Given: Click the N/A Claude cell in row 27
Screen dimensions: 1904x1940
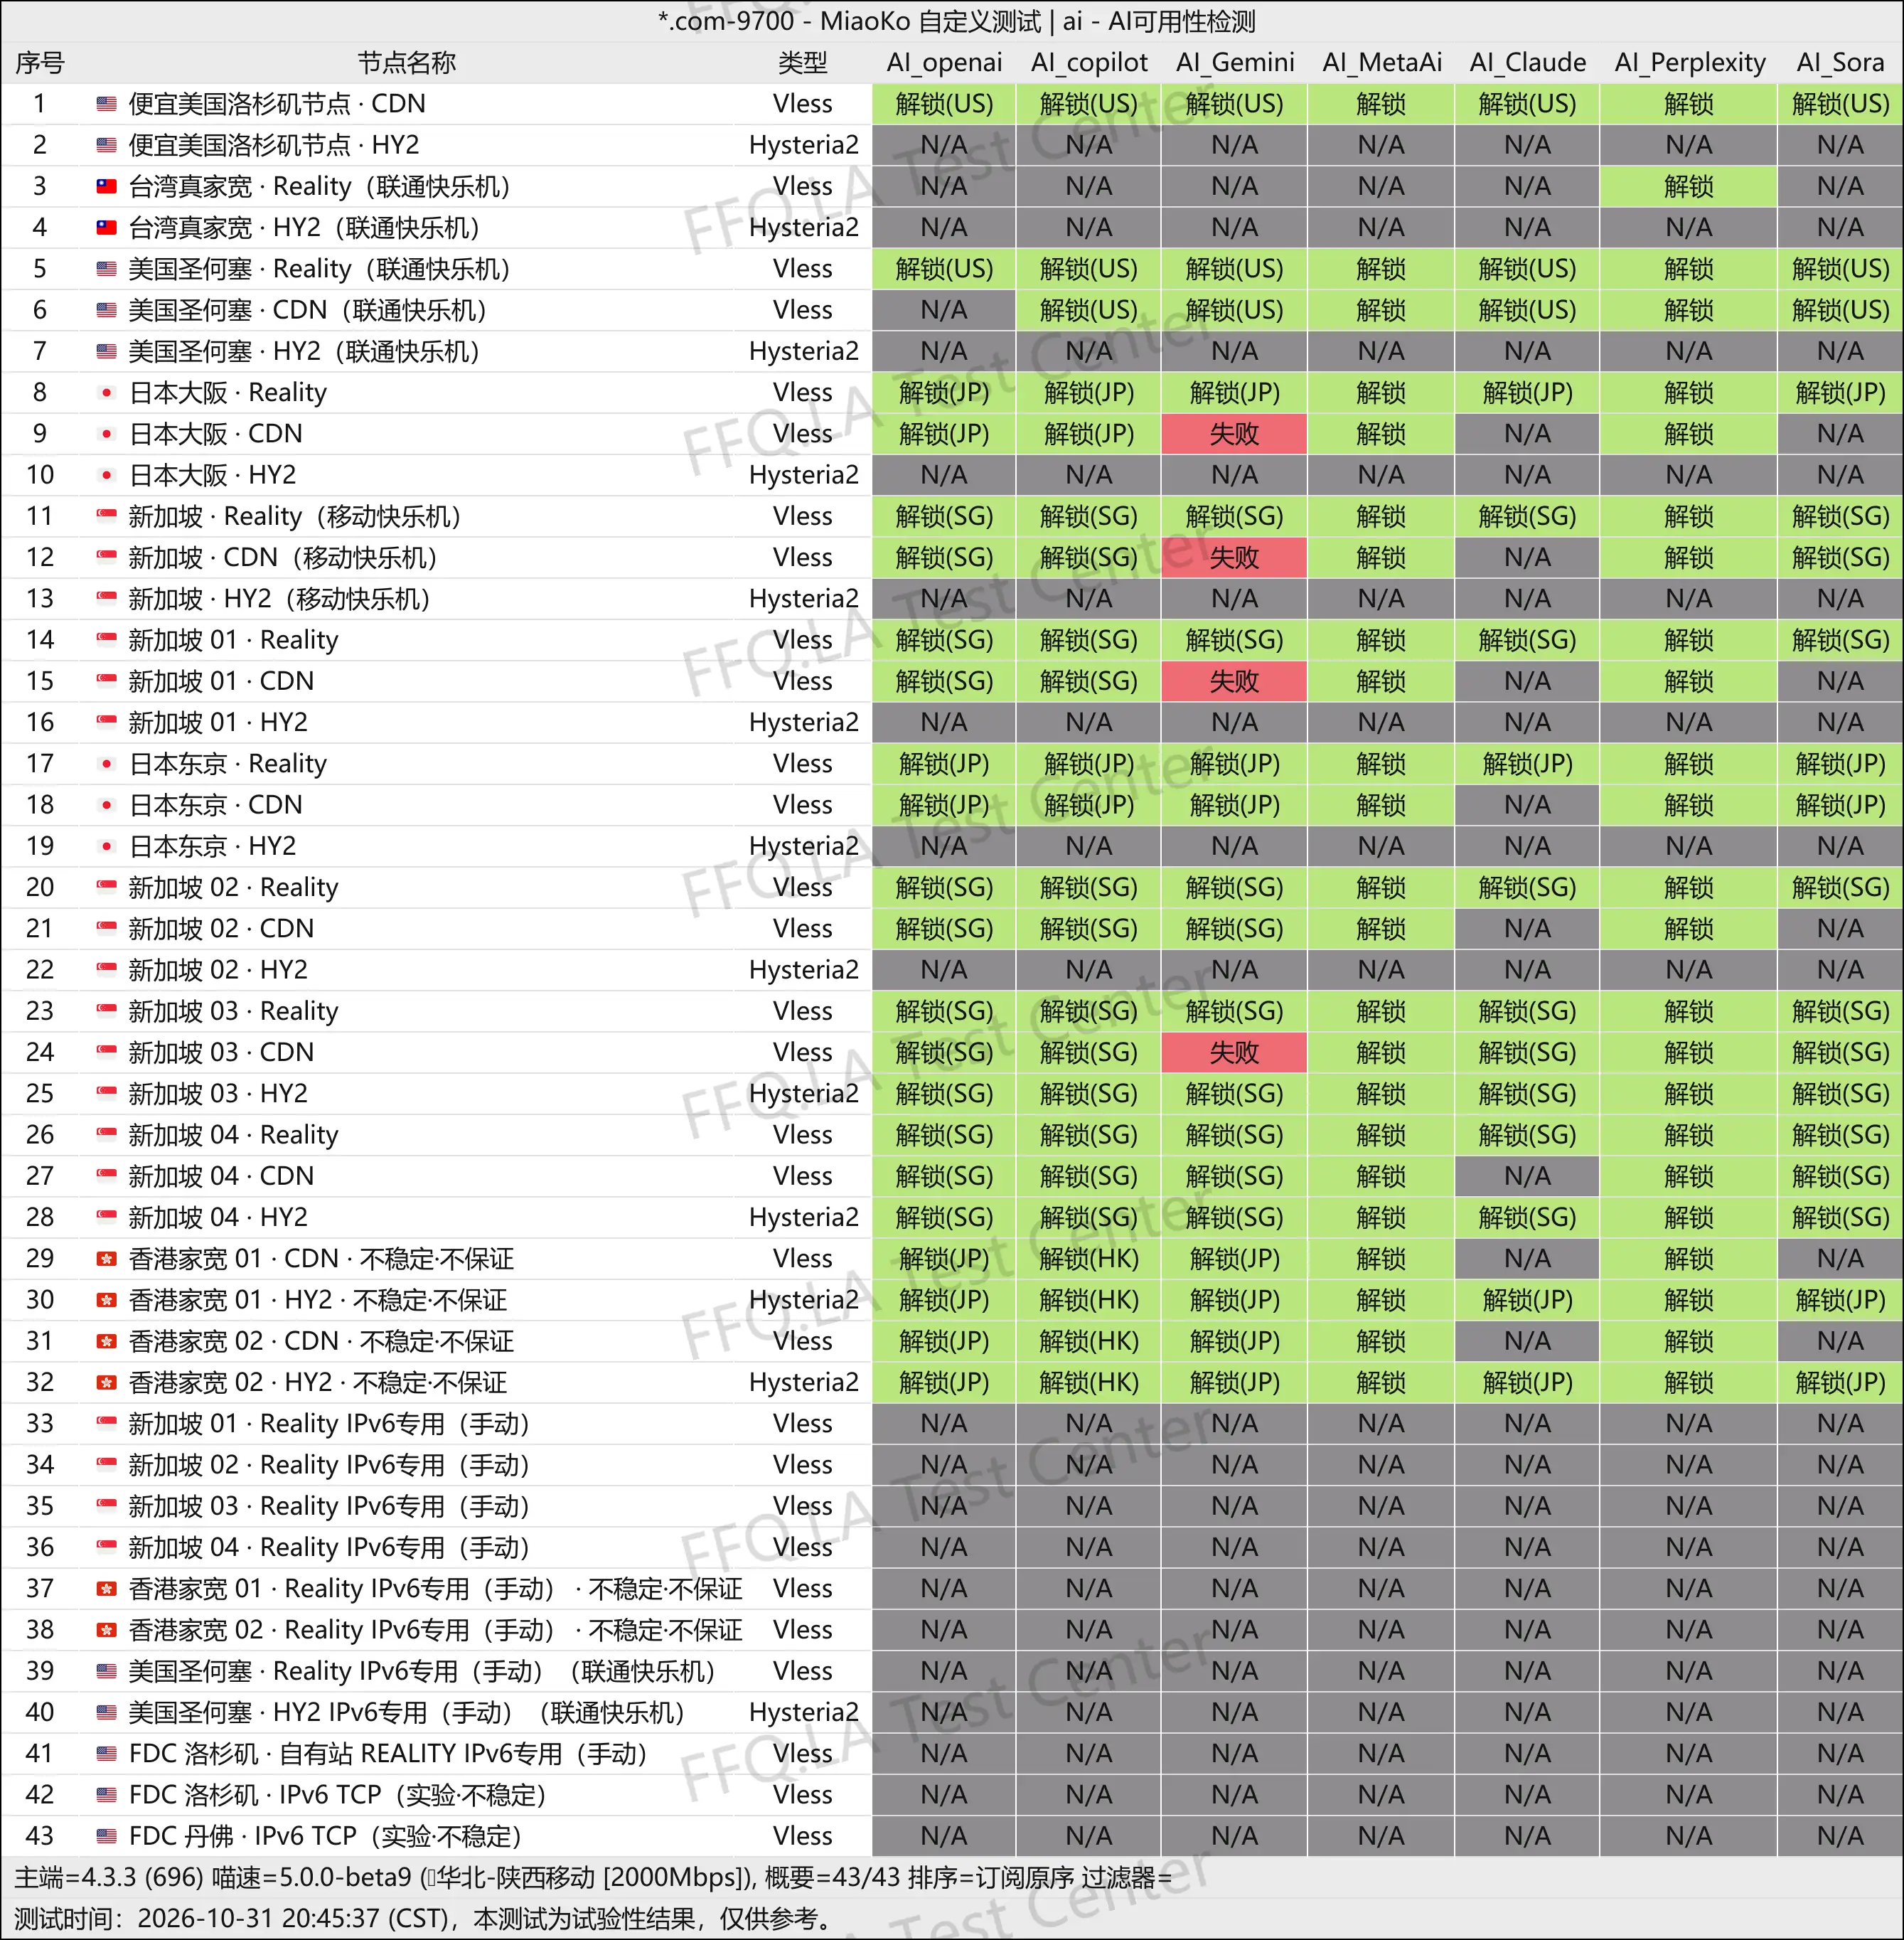Looking at the screenshot, I should [x=1527, y=1176].
